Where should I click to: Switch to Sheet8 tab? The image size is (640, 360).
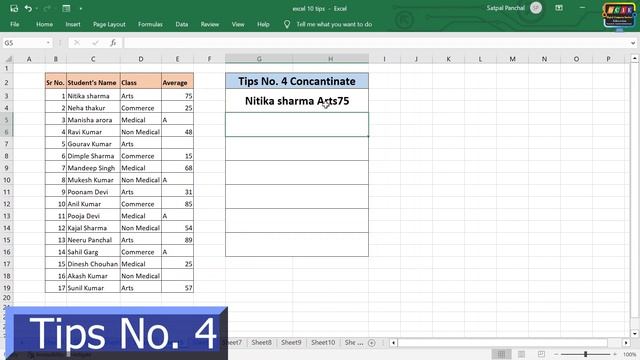[261, 342]
